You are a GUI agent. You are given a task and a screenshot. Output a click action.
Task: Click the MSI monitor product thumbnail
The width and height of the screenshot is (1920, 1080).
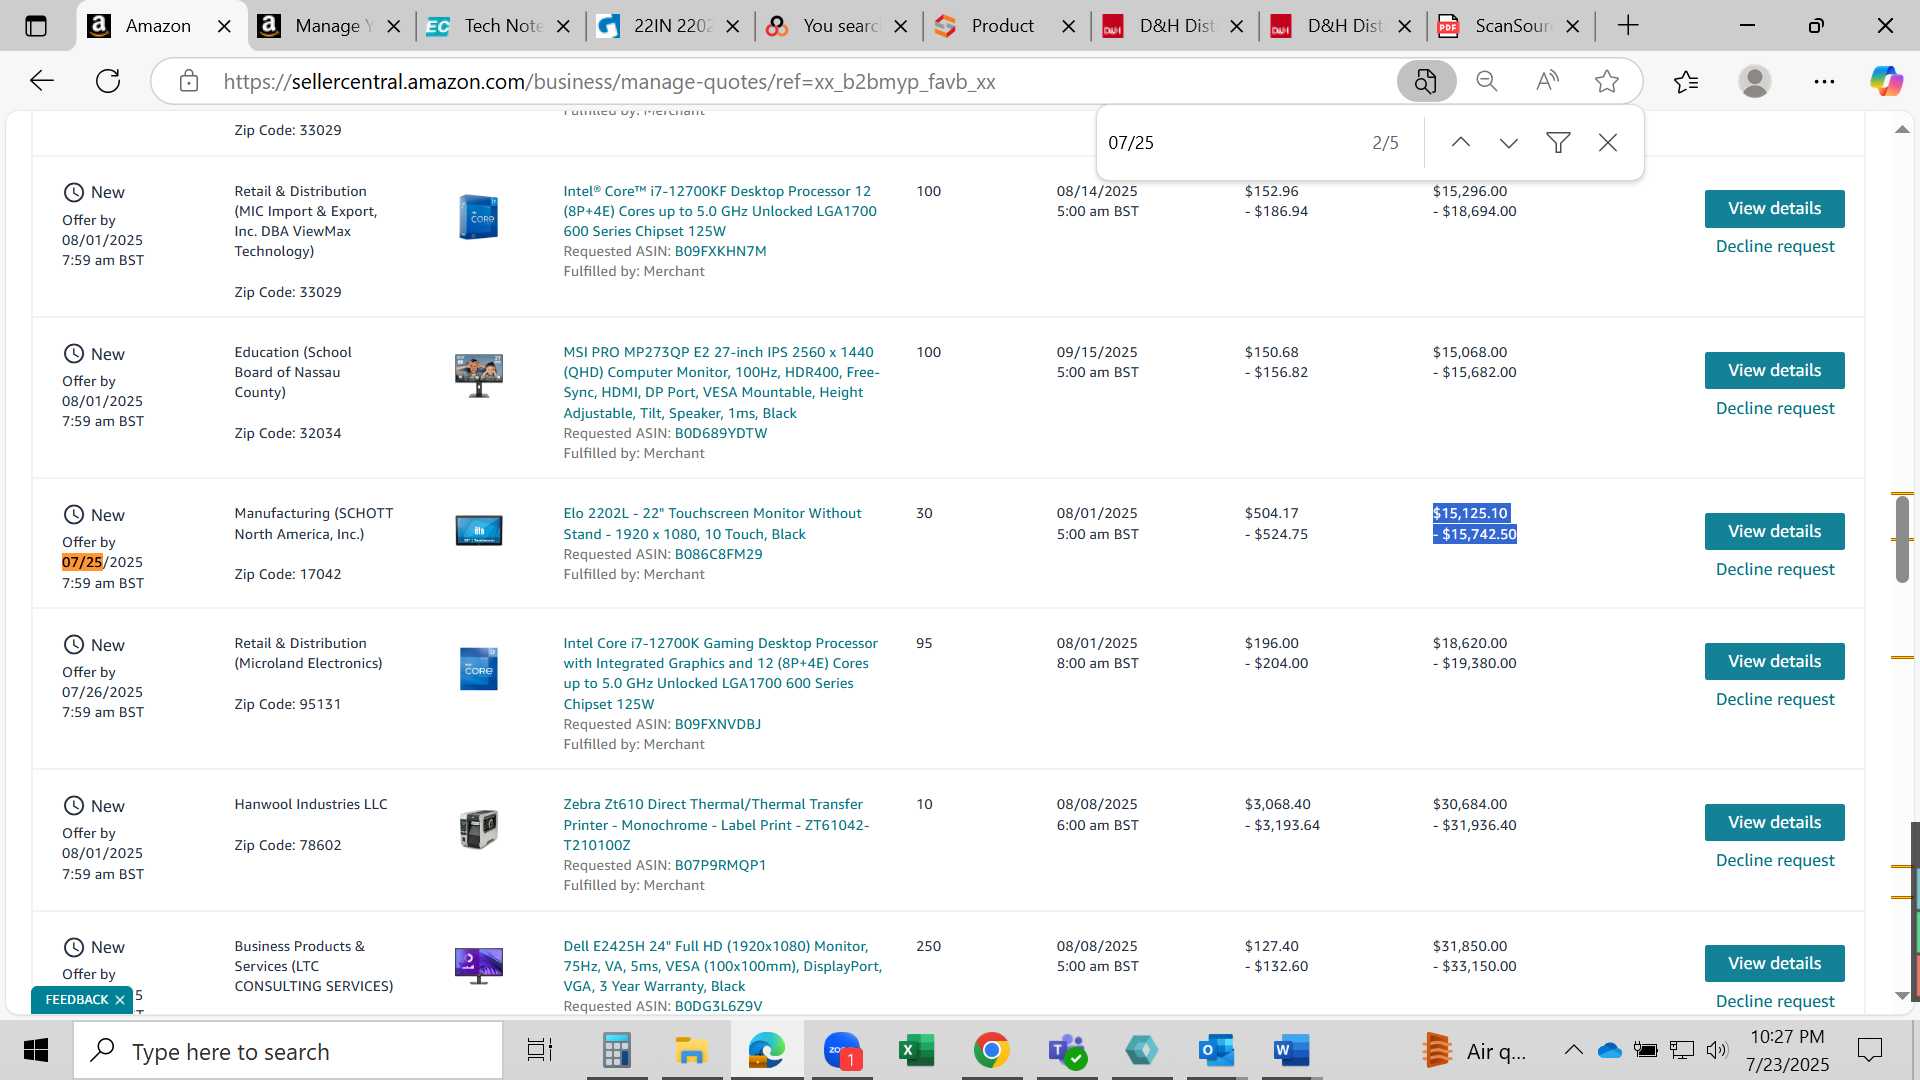click(x=478, y=375)
